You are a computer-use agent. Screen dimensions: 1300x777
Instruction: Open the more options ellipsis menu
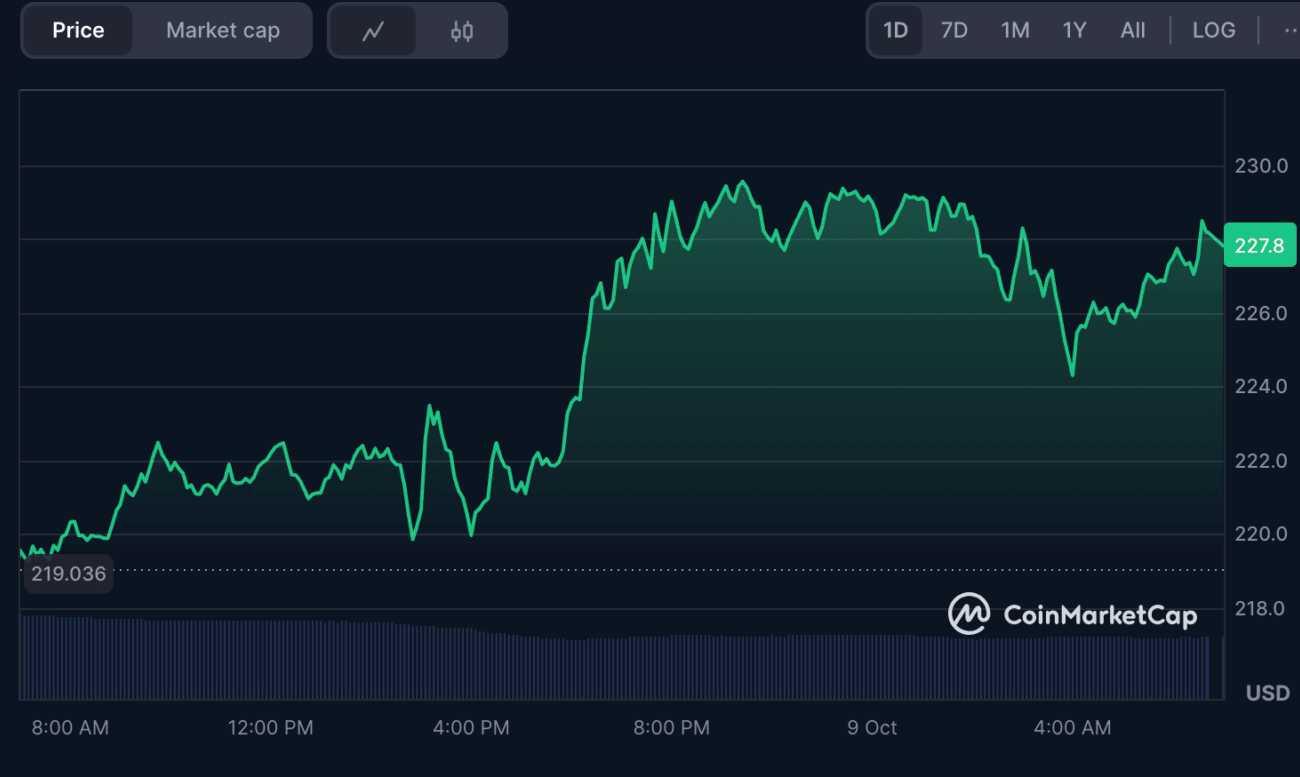pyautogui.click(x=1288, y=30)
